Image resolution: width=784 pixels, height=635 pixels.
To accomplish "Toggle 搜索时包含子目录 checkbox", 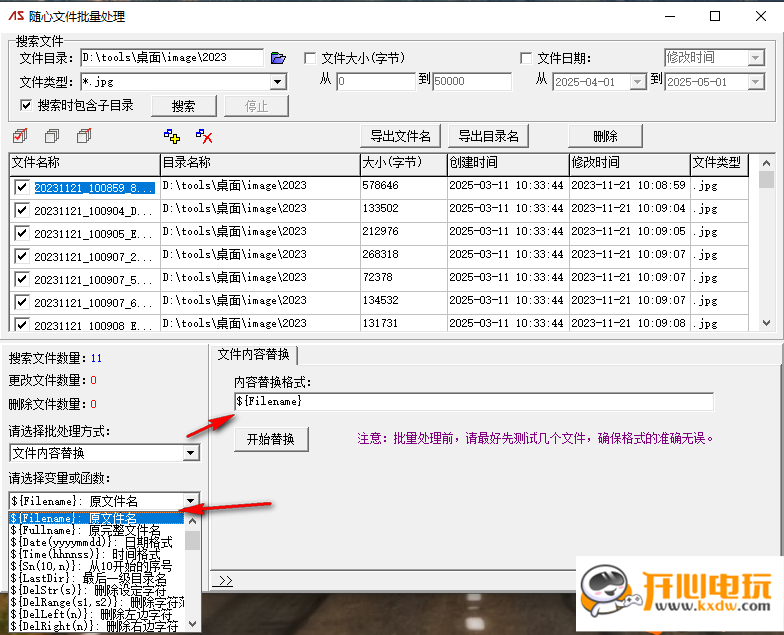I will click(26, 105).
